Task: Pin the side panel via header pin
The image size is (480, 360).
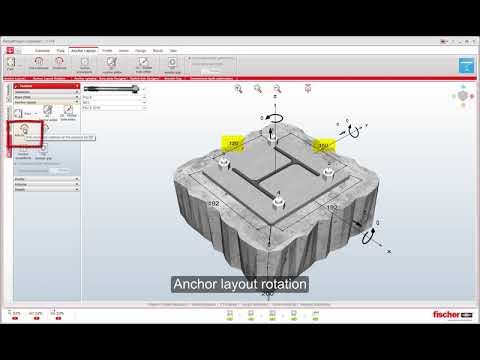Action: [x=77, y=86]
